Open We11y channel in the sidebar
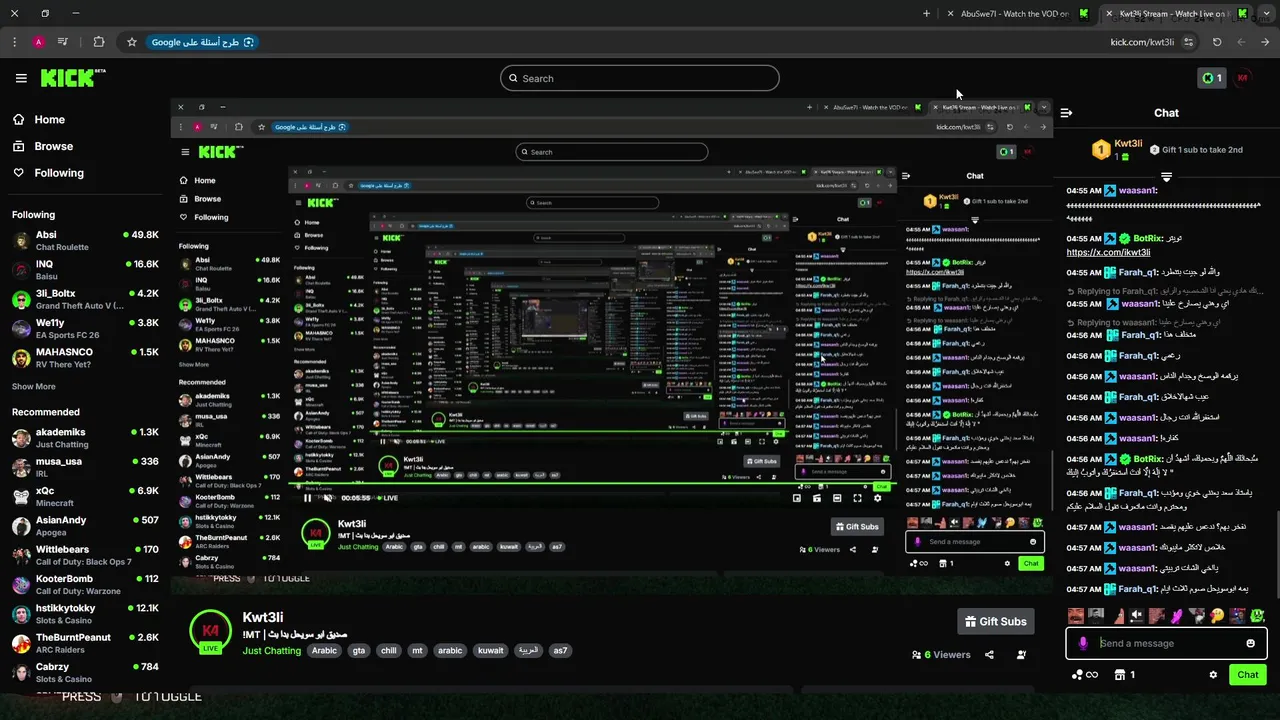This screenshot has width=1280, height=720. tap(85, 328)
